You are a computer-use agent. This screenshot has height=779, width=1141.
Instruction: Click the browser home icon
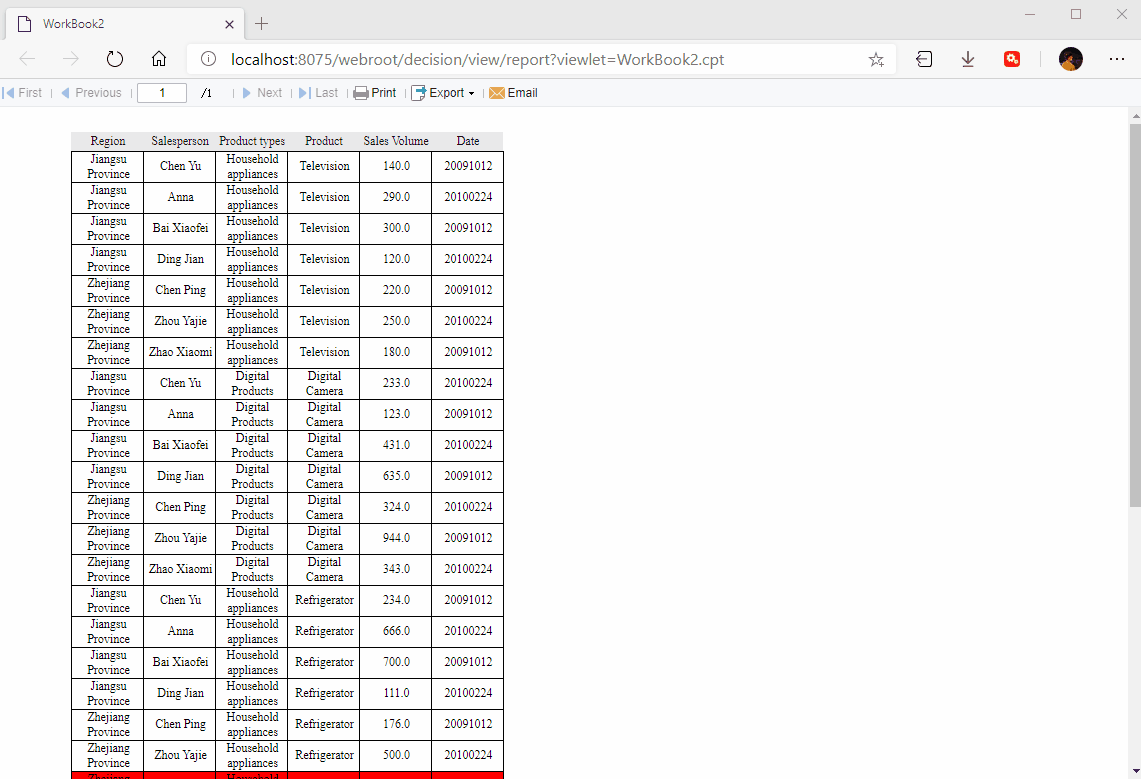pos(158,58)
